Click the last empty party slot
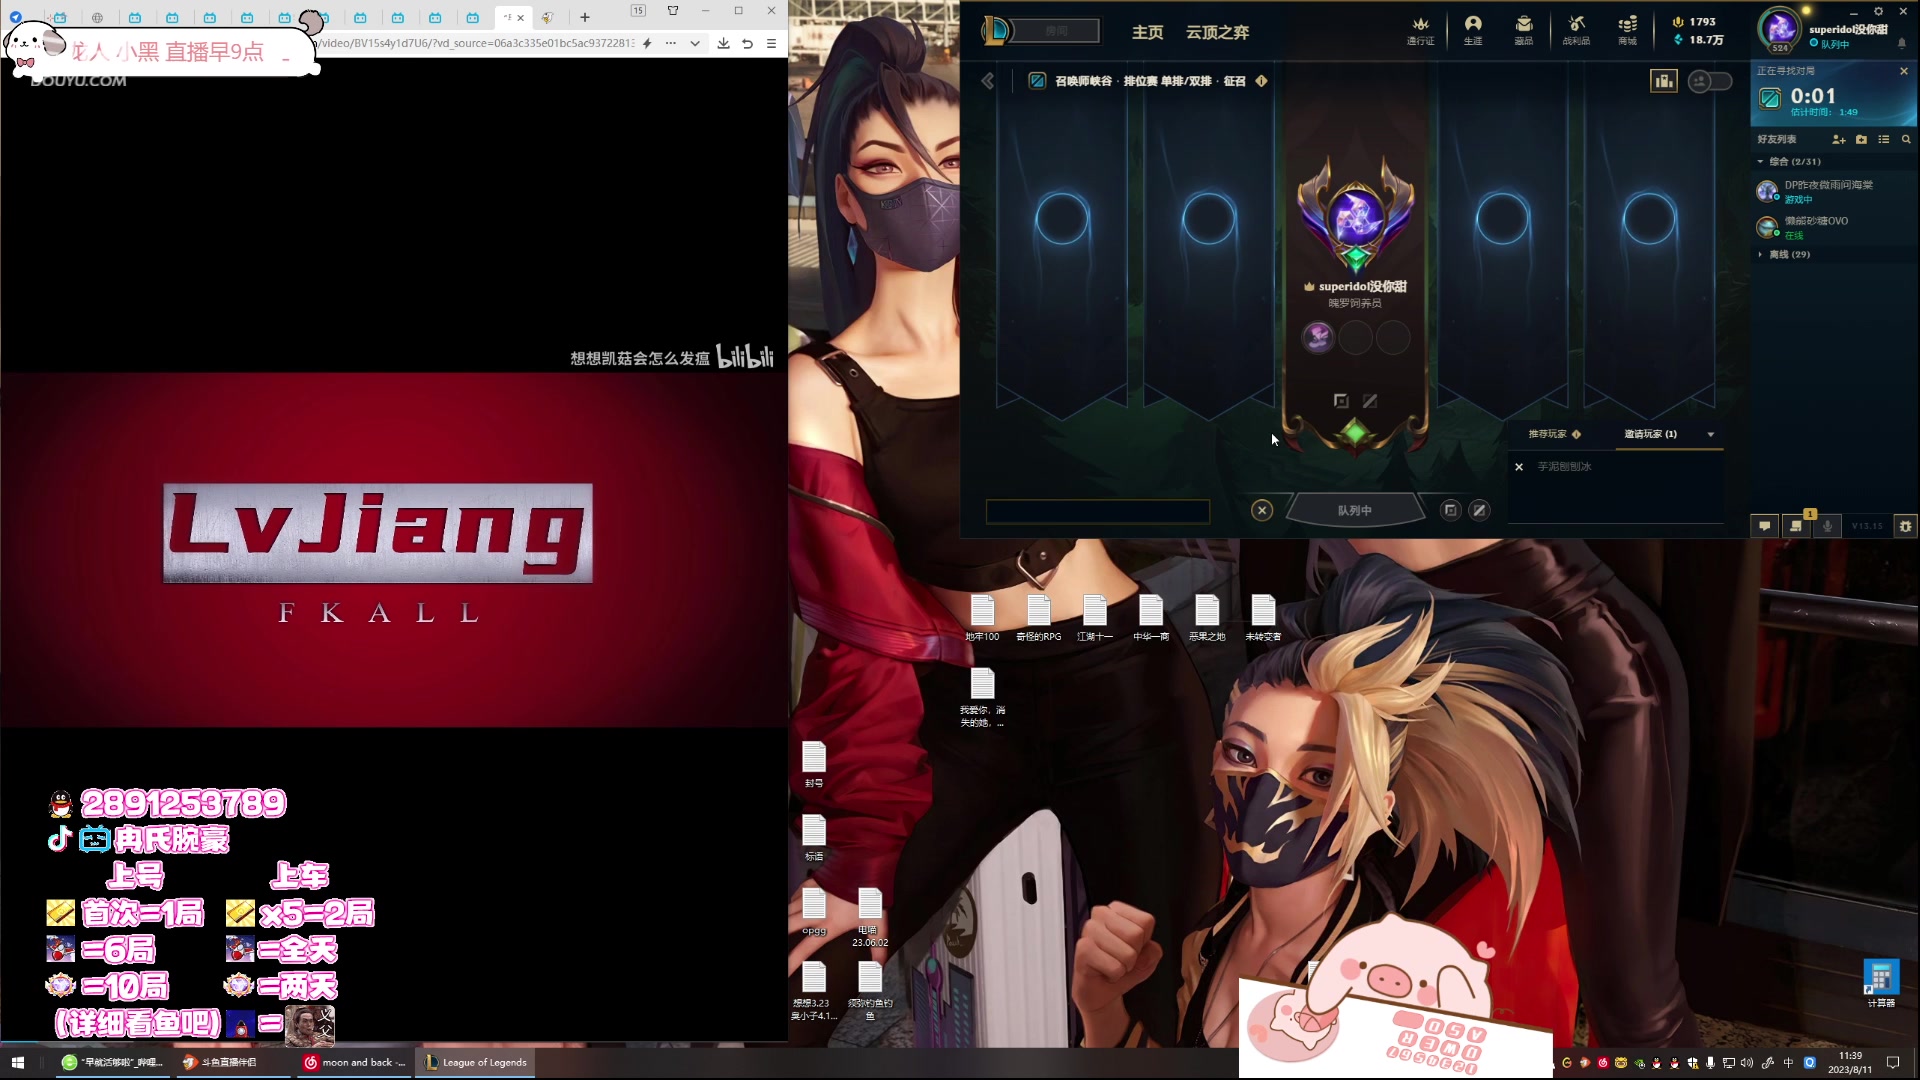 1649,219
